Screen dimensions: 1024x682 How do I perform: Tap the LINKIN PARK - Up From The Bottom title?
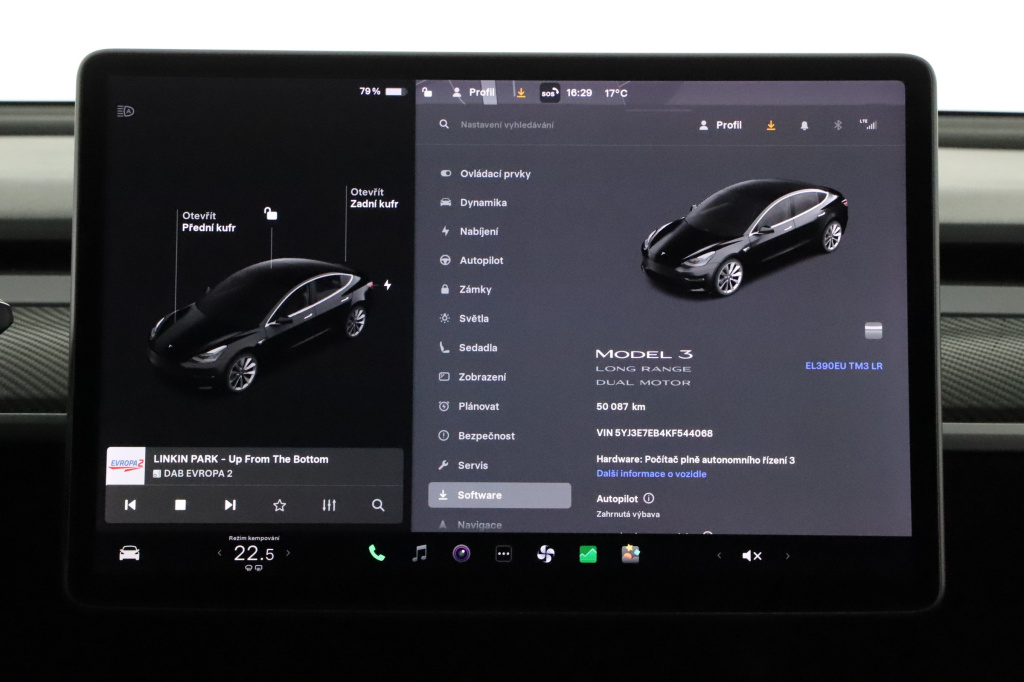(241, 459)
